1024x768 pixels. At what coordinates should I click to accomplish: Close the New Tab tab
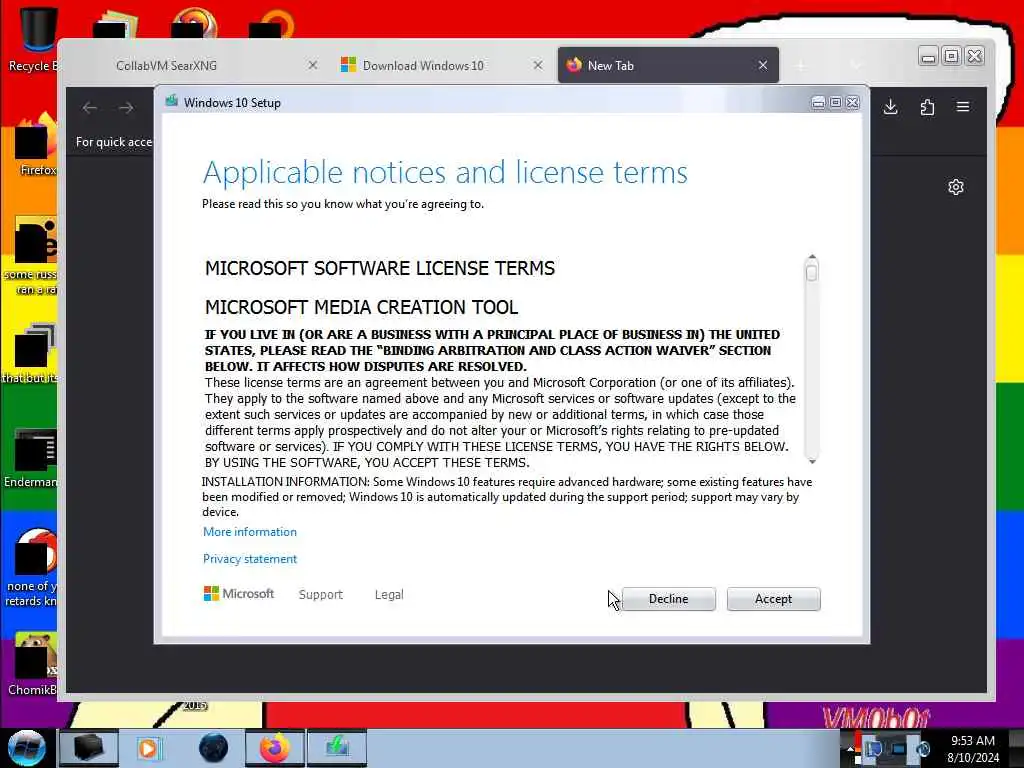click(763, 65)
